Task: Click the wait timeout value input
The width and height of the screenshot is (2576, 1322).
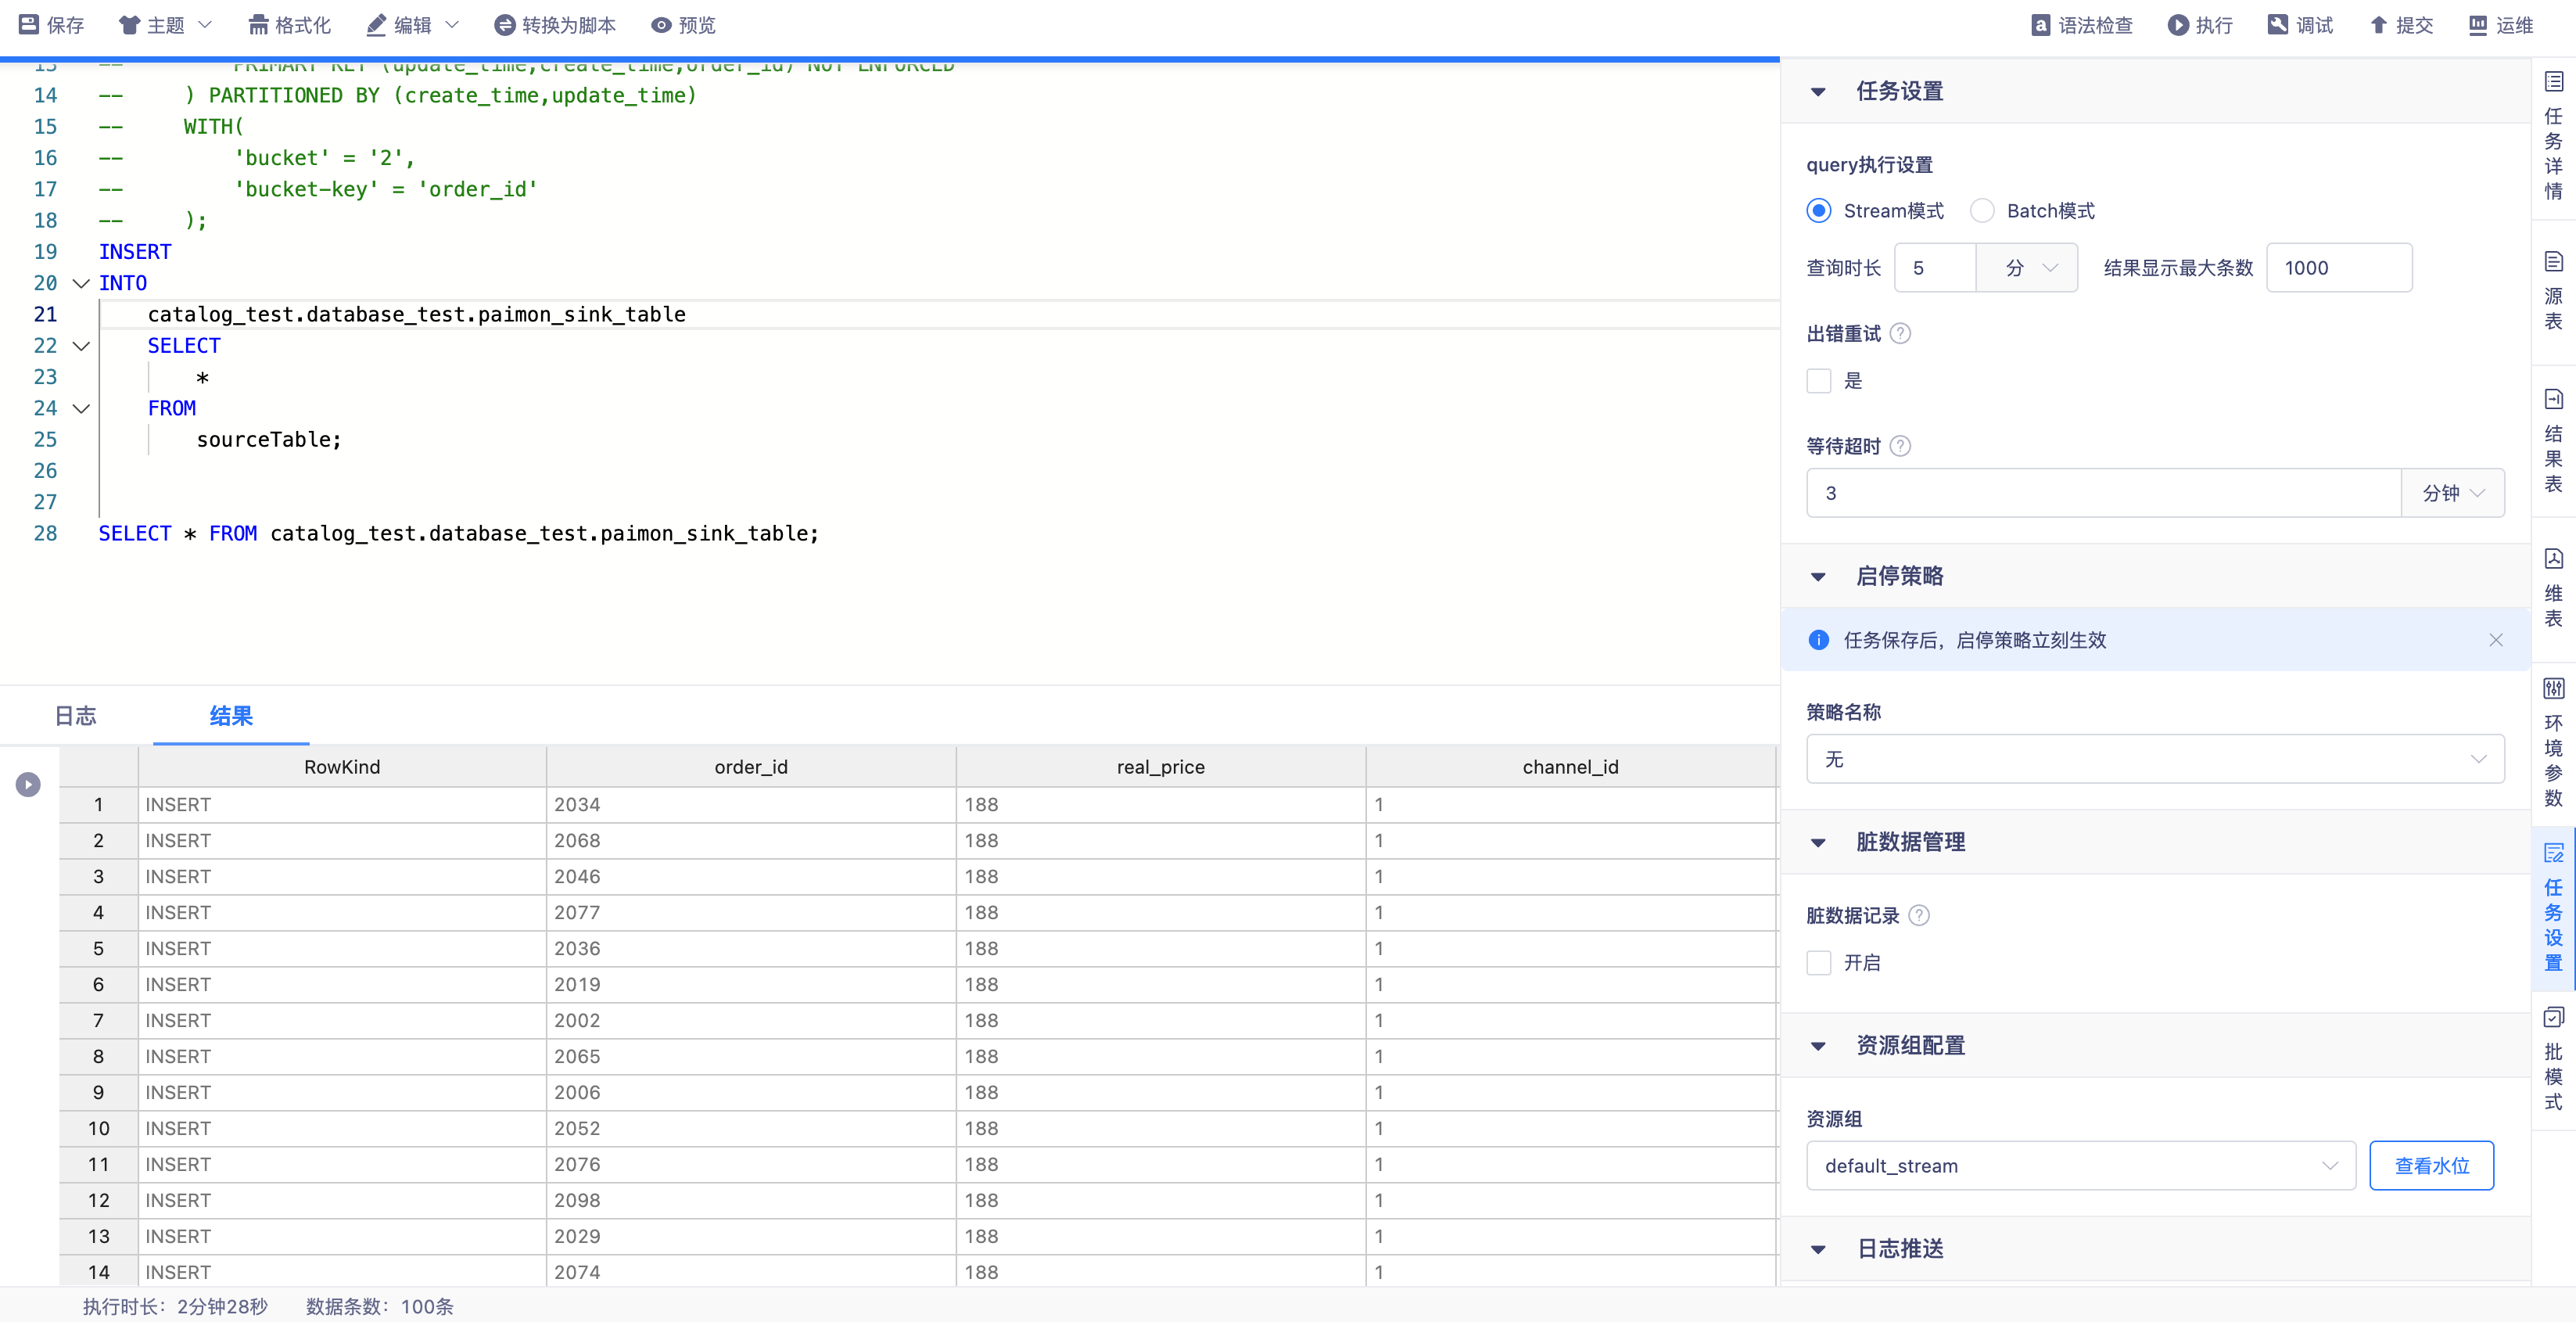Action: click(2104, 493)
